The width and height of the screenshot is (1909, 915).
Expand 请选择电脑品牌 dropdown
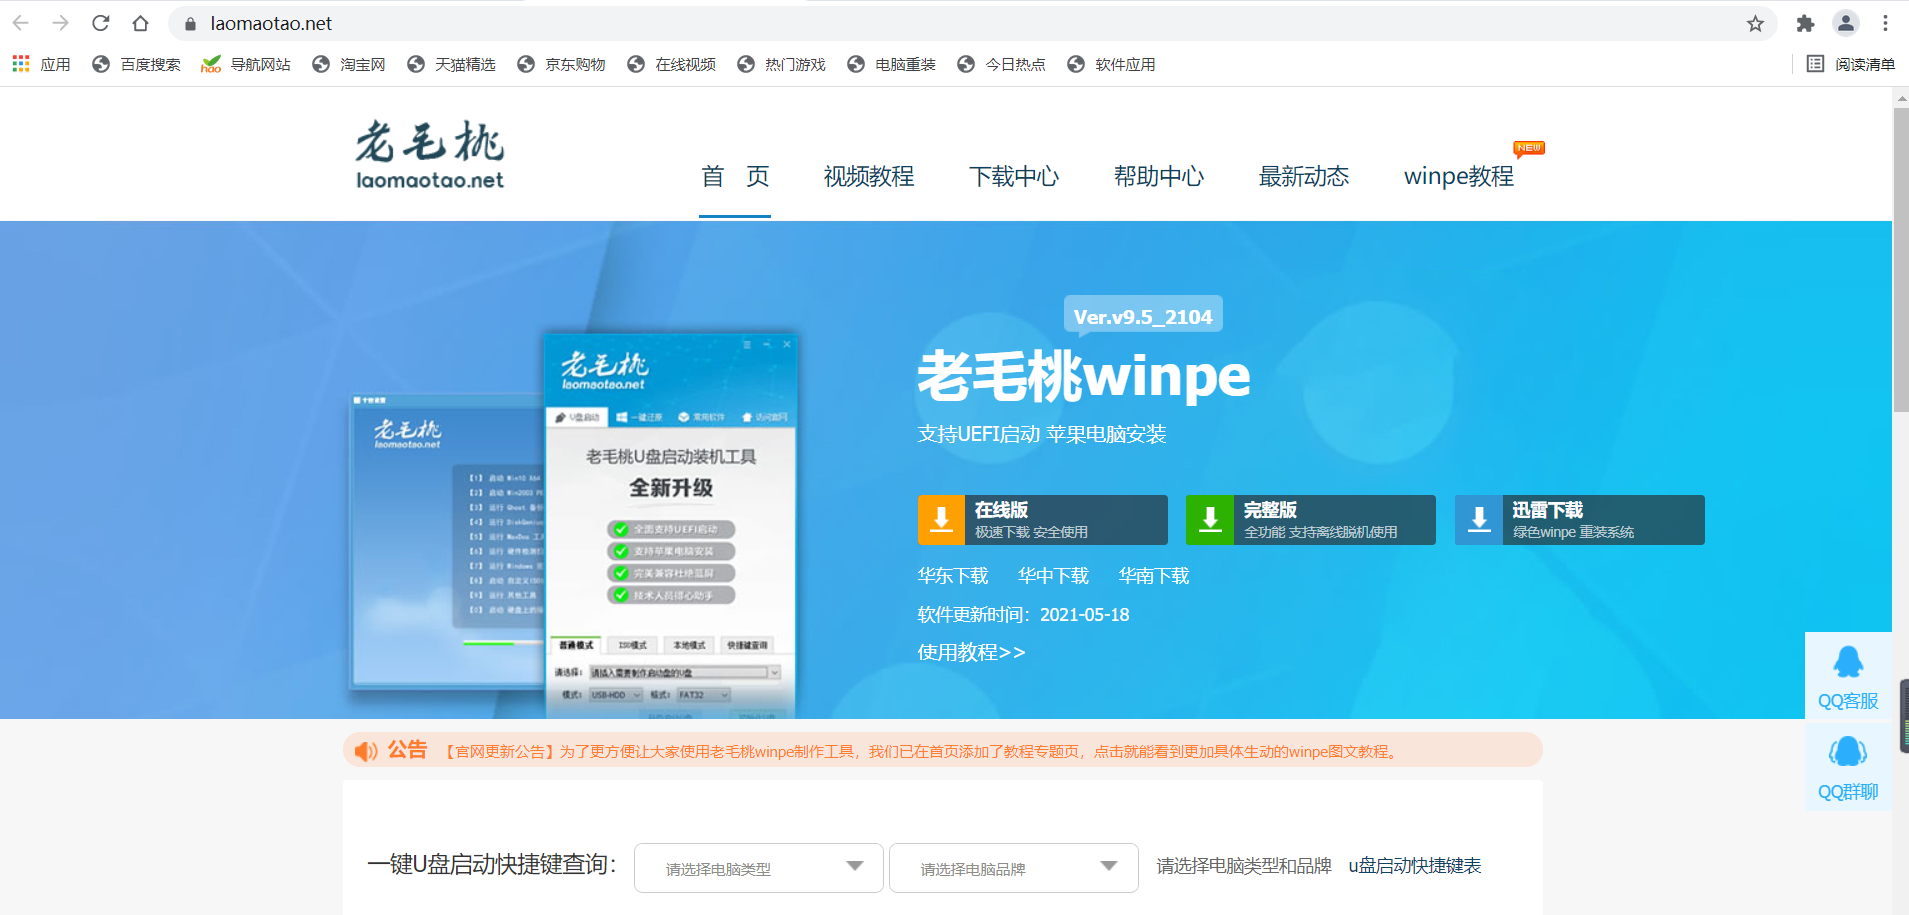pos(1014,868)
